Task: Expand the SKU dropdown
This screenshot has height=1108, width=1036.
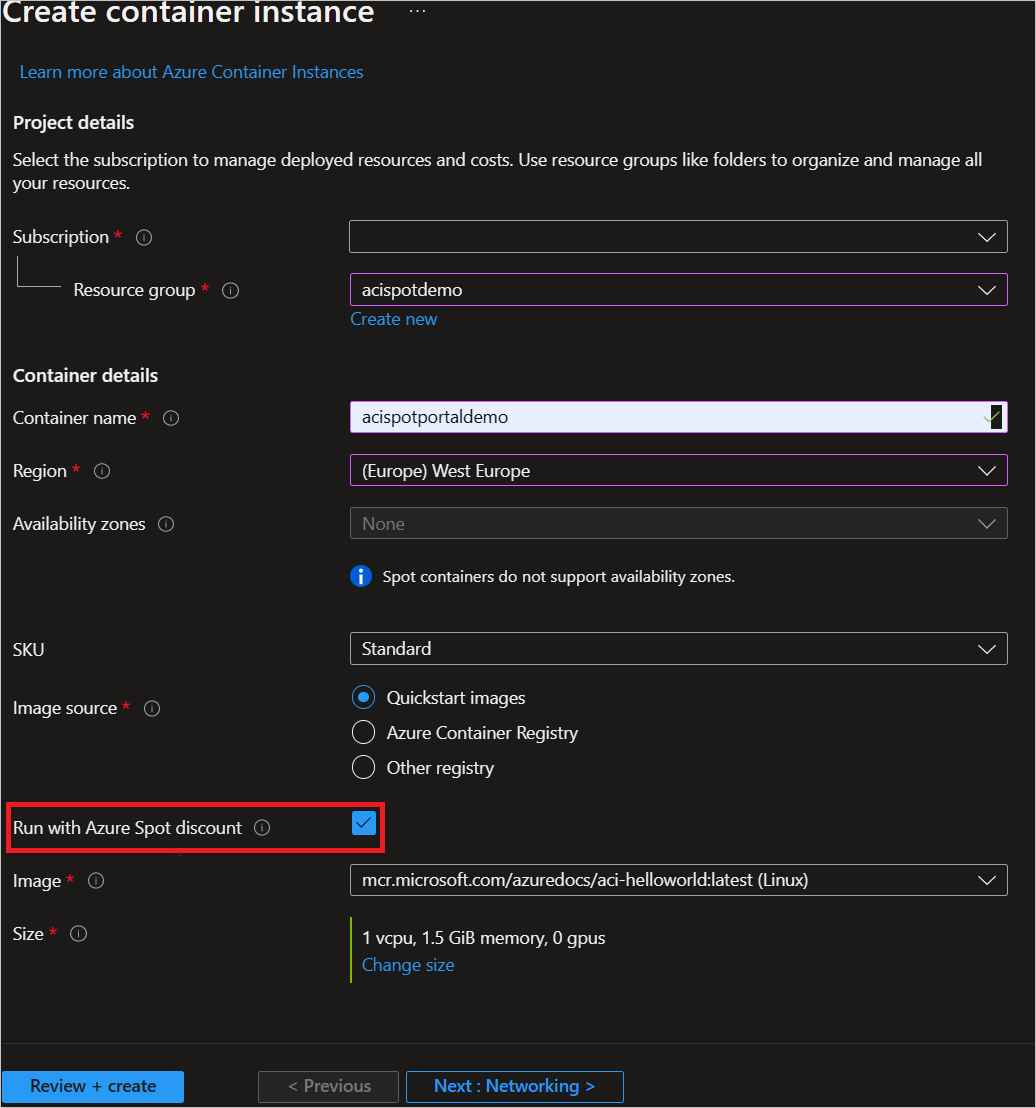Action: tap(678, 649)
